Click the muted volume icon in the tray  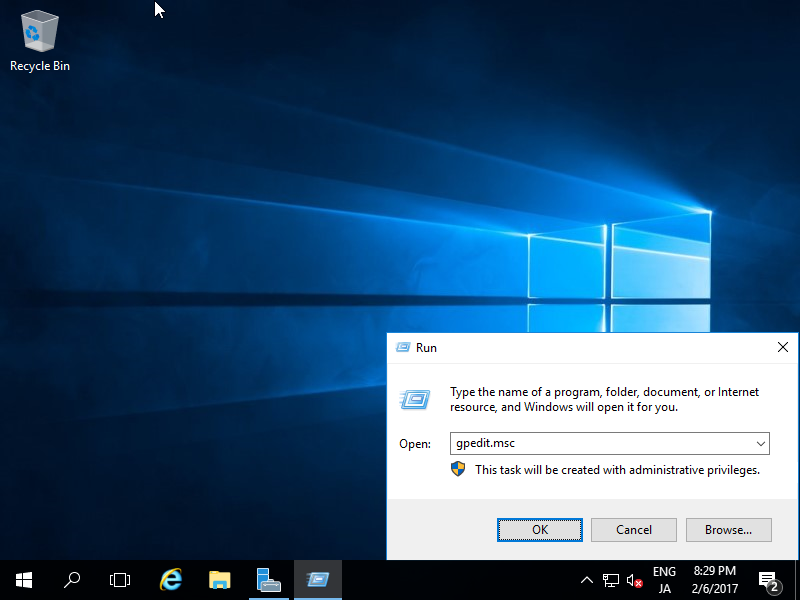pos(634,580)
